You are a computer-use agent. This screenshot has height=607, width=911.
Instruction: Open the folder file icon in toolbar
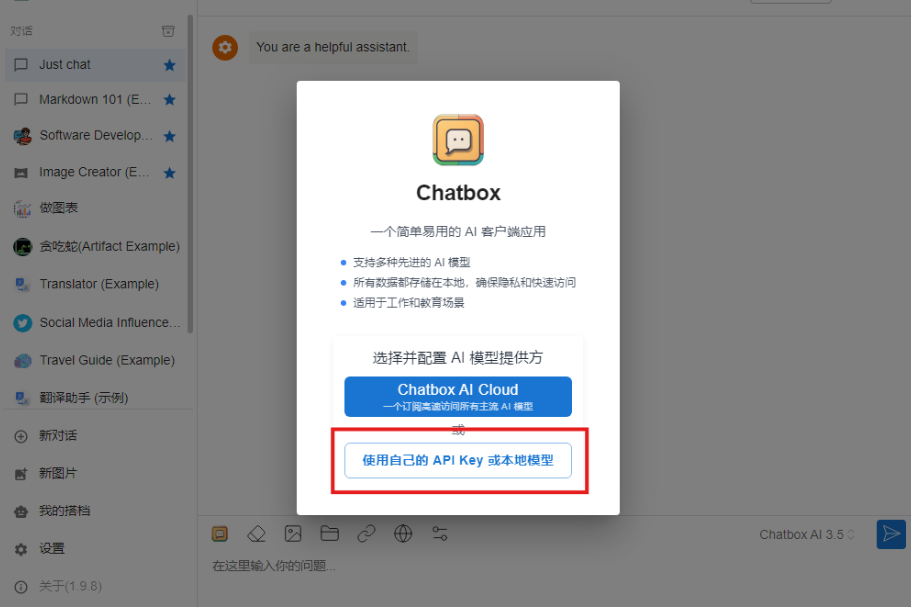pyautogui.click(x=329, y=533)
